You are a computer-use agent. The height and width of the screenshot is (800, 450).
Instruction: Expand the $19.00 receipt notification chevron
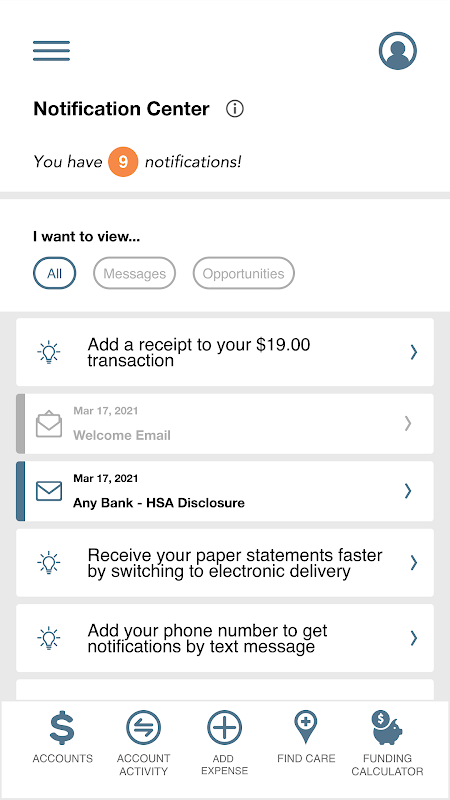tap(414, 352)
